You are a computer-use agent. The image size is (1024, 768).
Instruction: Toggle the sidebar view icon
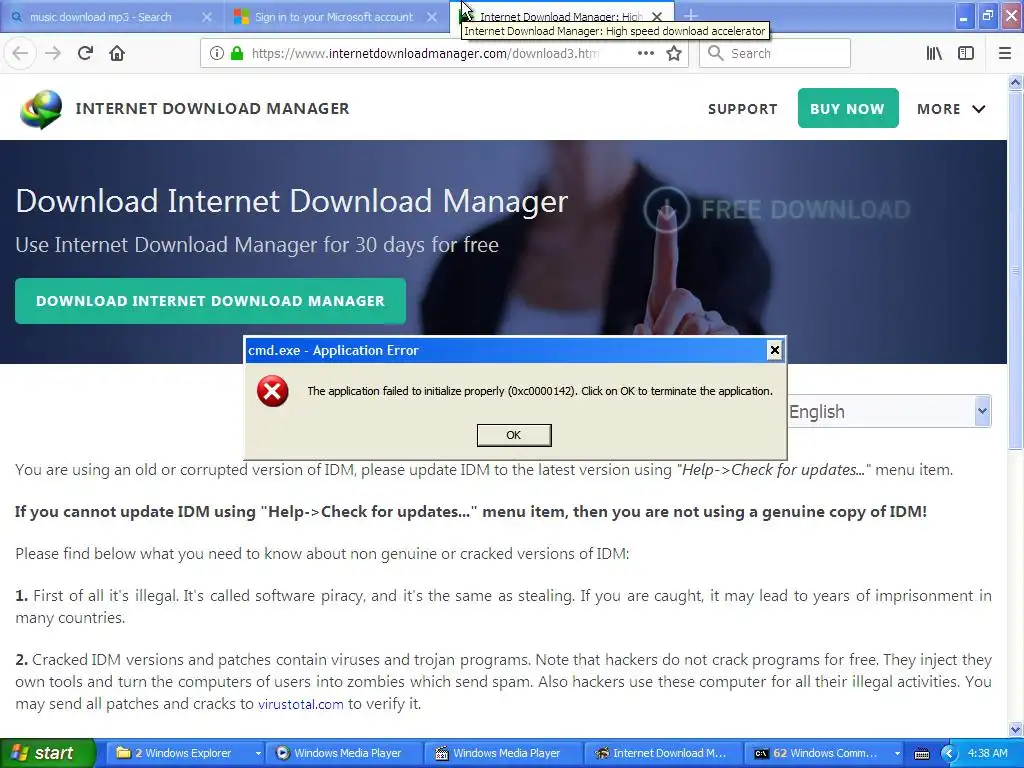click(x=966, y=53)
